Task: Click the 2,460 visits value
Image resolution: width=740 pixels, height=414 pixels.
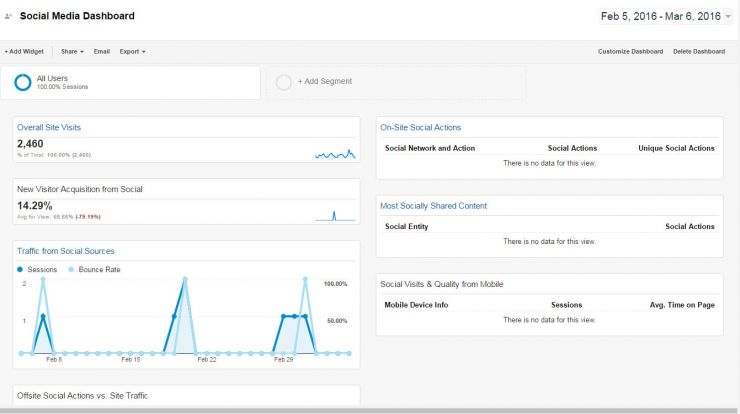Action: tap(30, 144)
